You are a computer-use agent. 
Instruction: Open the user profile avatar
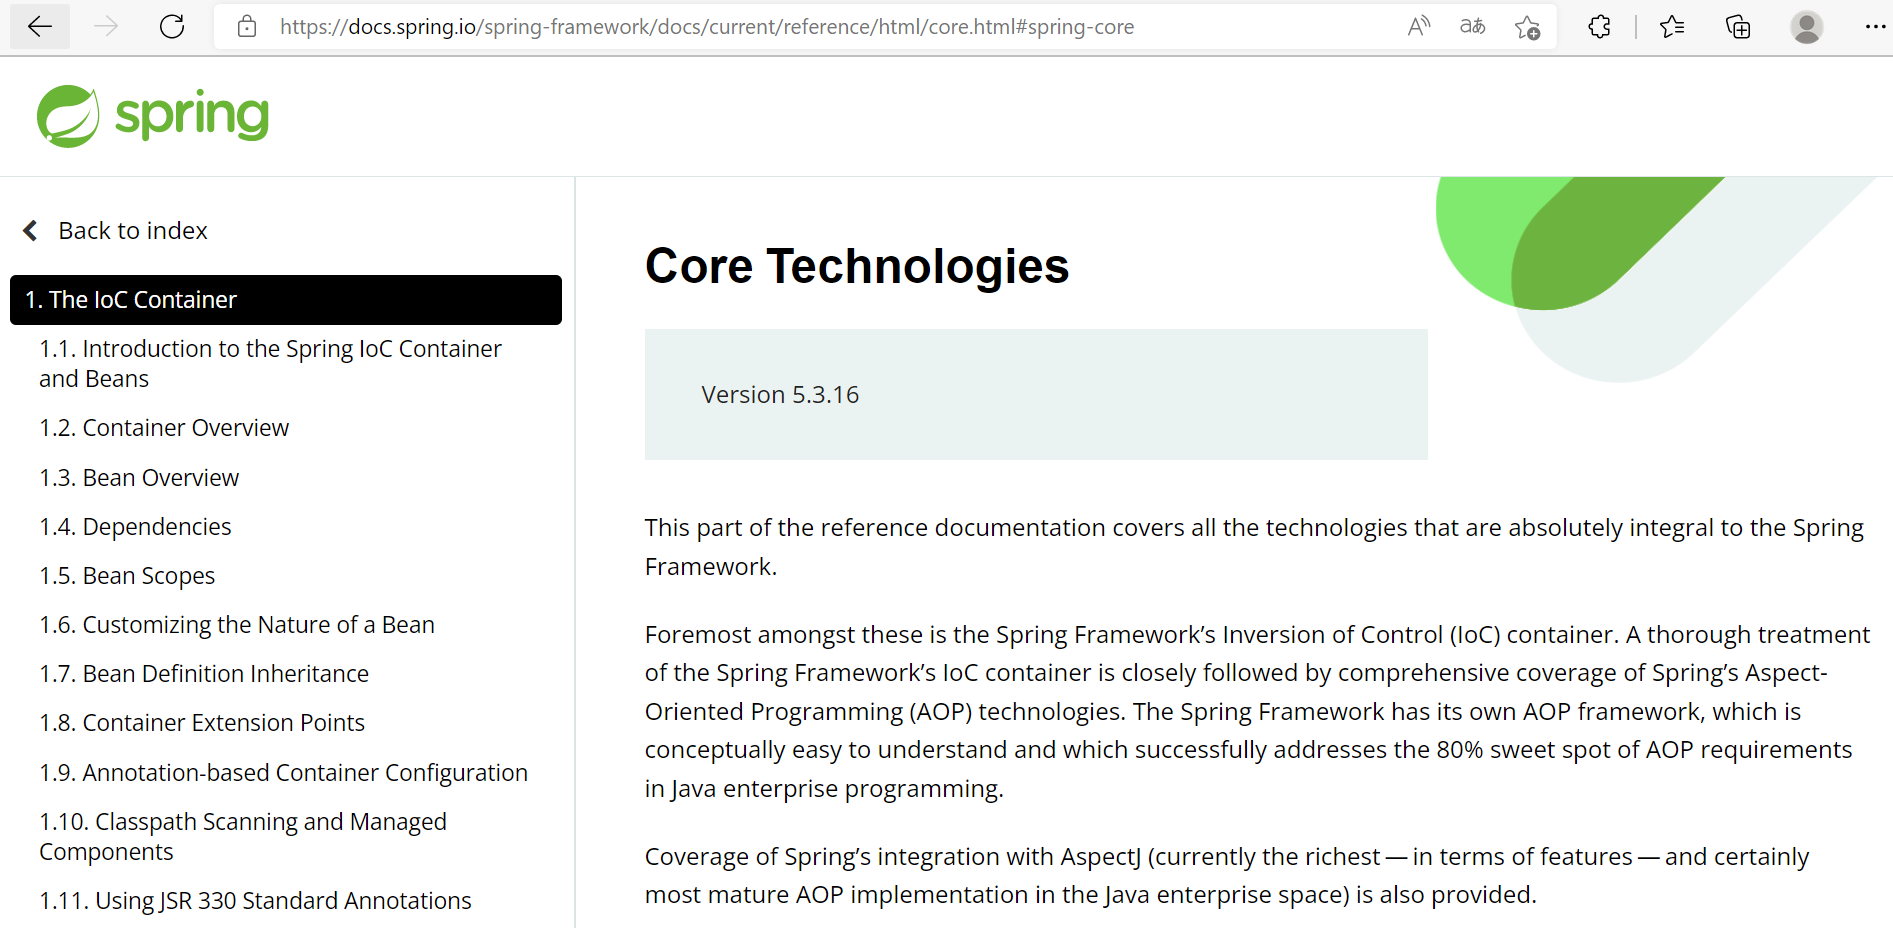click(x=1806, y=27)
